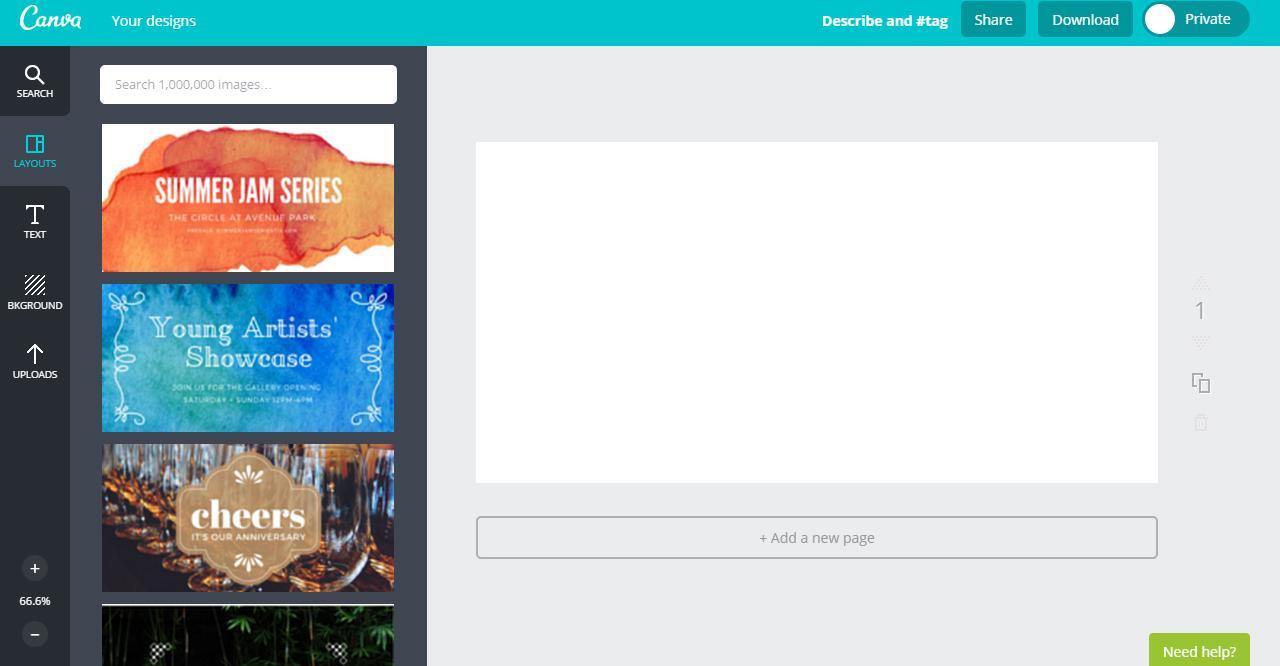Open the Need help? button
This screenshot has height=666, width=1280.
(1199, 650)
